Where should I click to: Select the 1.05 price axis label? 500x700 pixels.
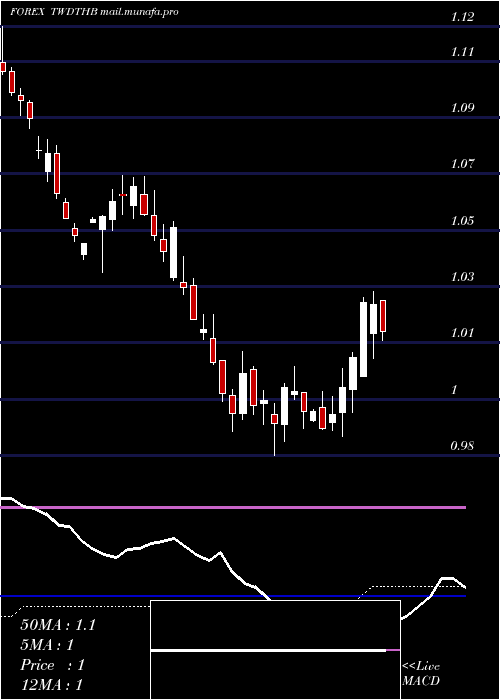462,221
